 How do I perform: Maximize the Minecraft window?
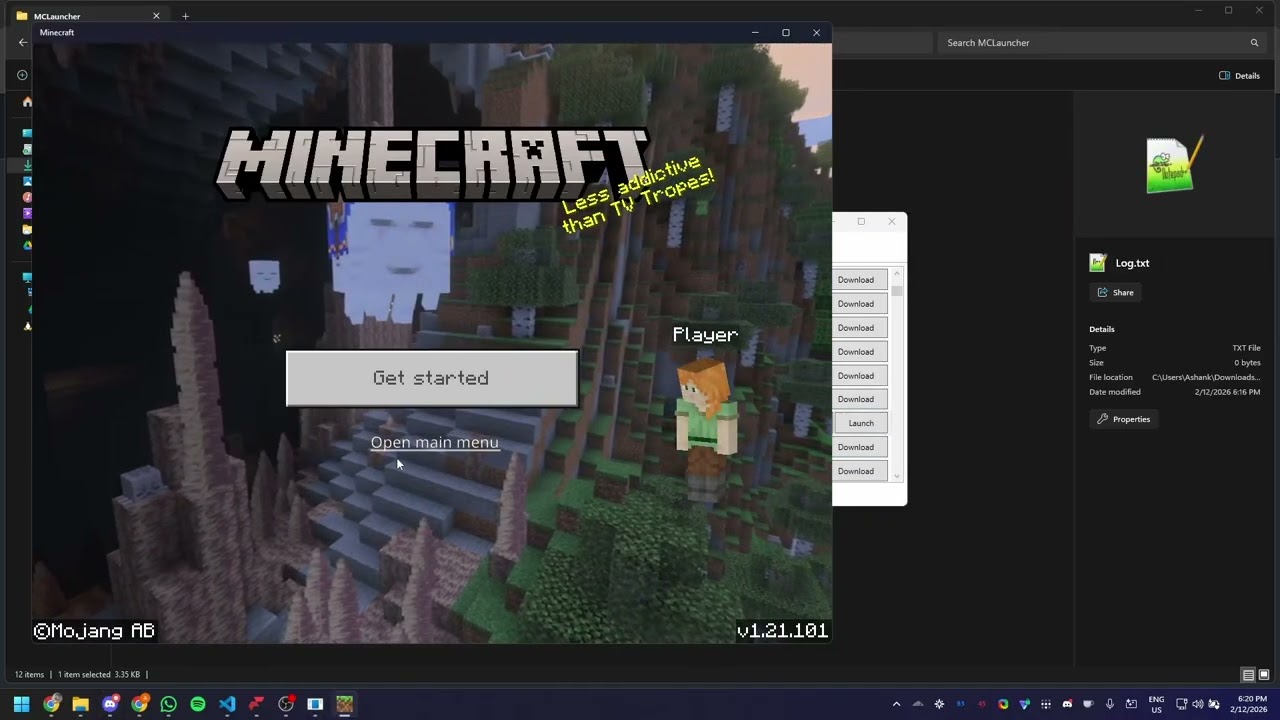(x=786, y=33)
